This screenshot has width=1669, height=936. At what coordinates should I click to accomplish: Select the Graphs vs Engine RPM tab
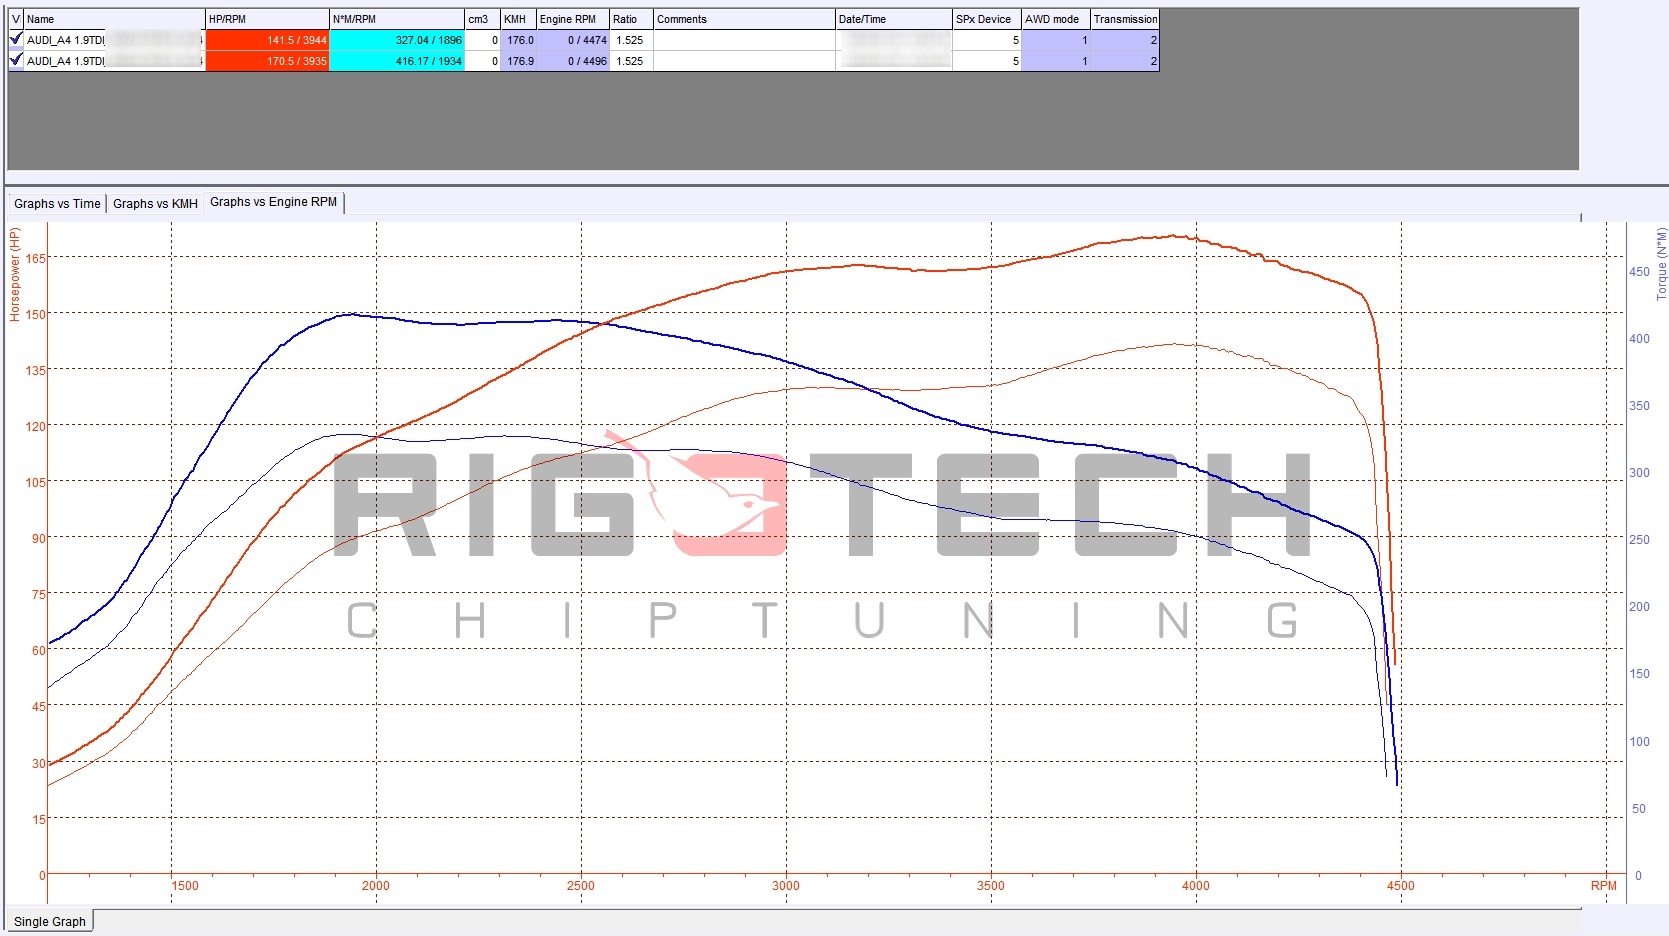[x=274, y=202]
